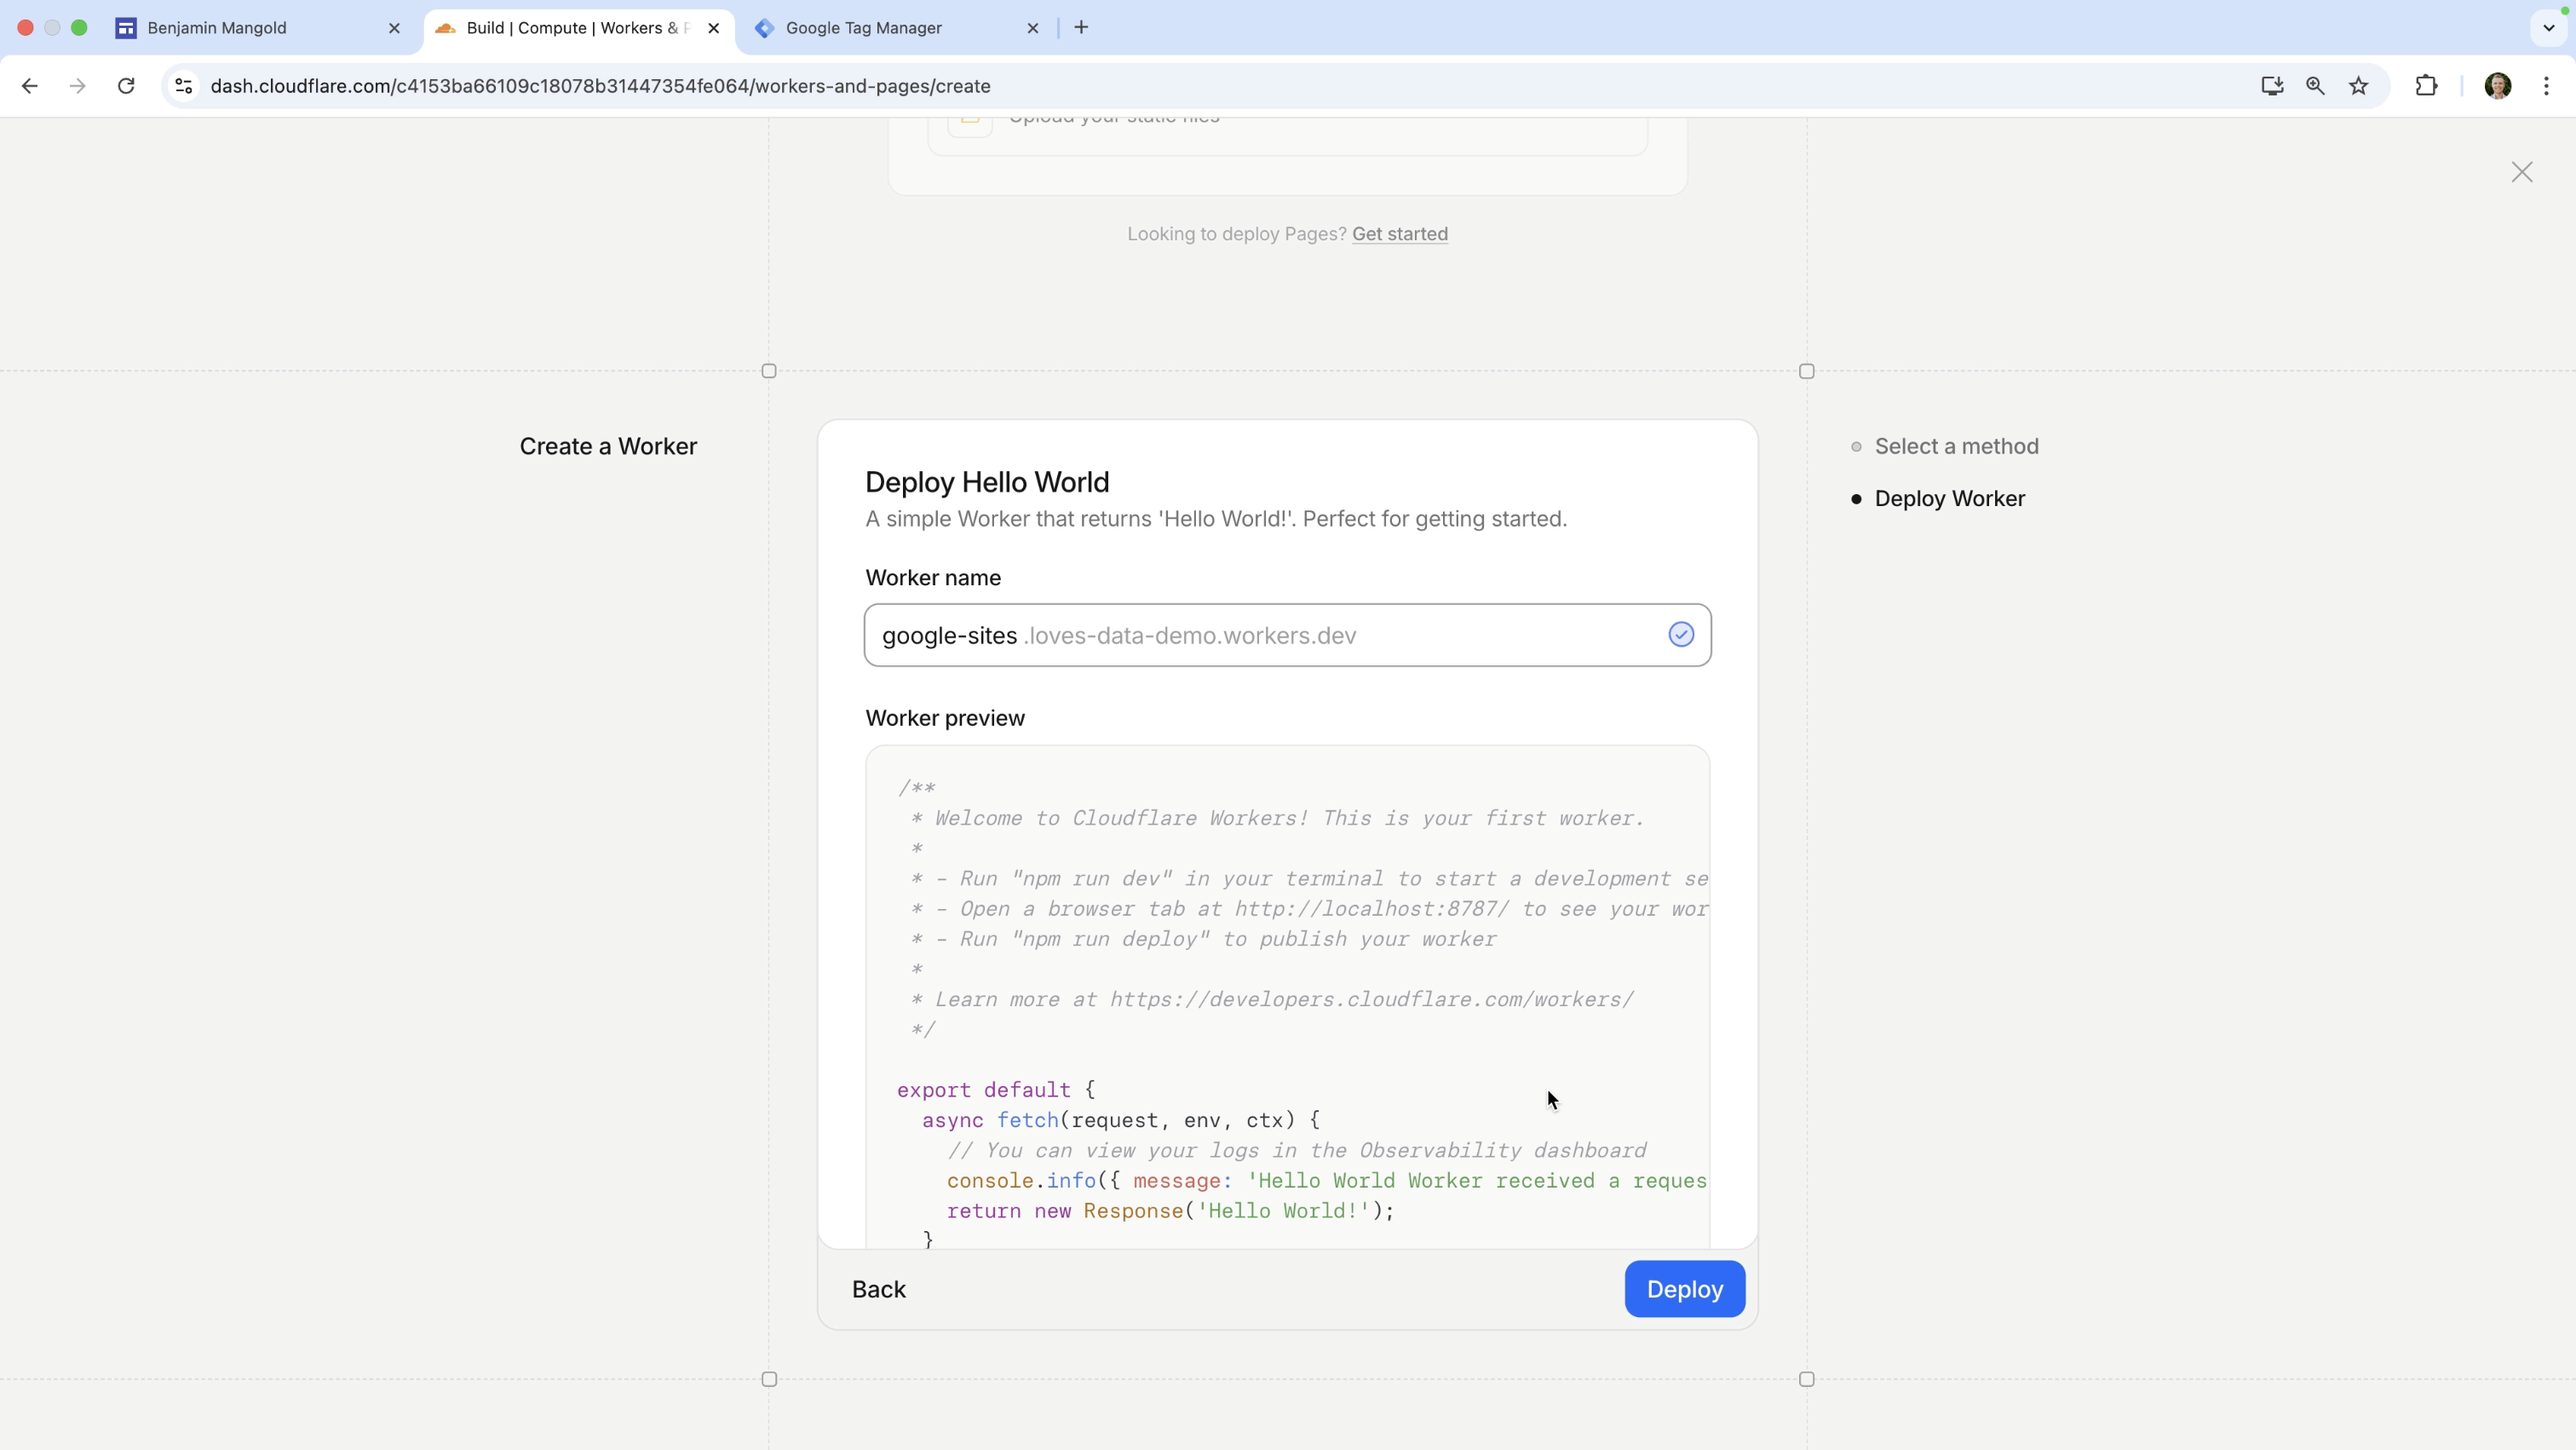Open the Chrome three-dot menu
The height and width of the screenshot is (1450, 2576).
pyautogui.click(x=2546, y=86)
